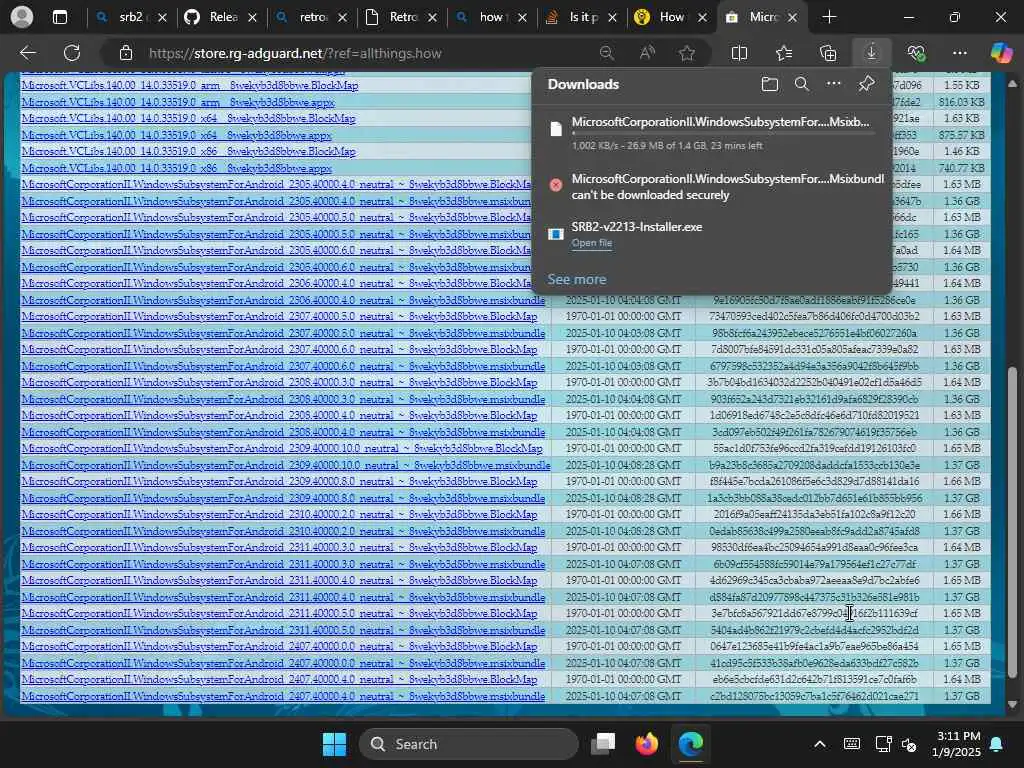
Task: Click hash cell beginning 3e7bfc8a567921dd
Action: 814,613
